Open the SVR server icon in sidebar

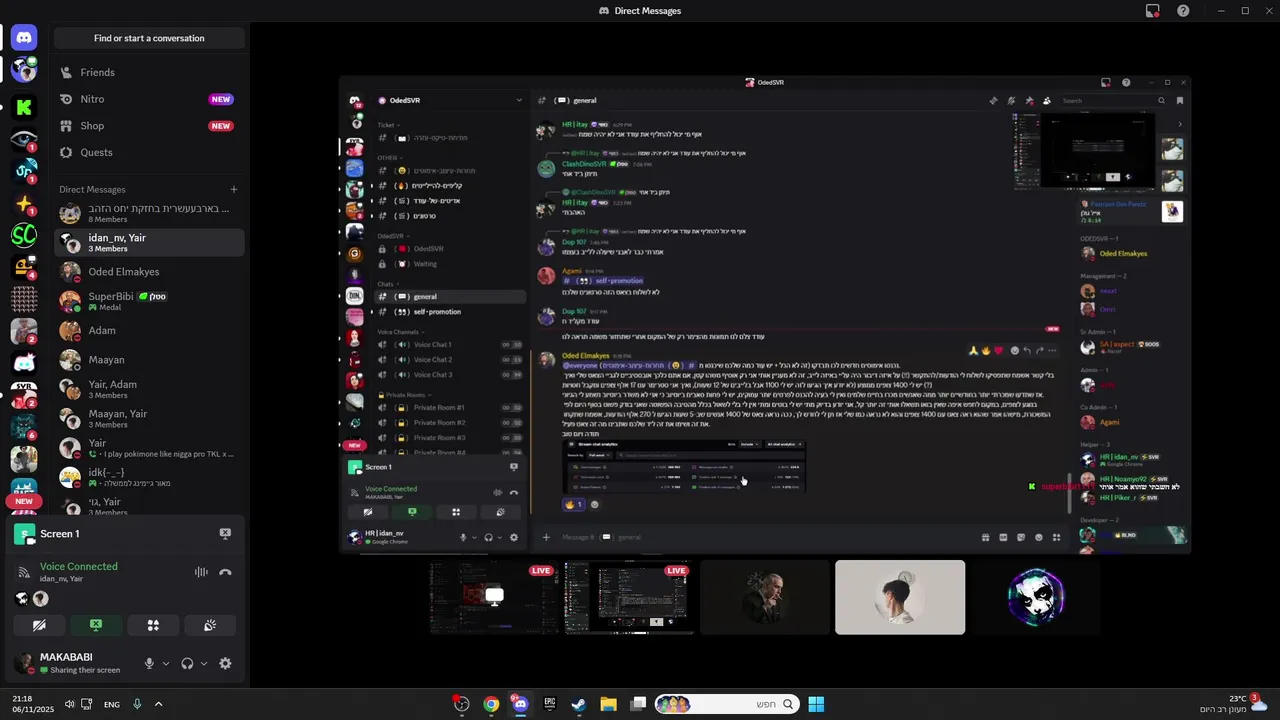(24, 395)
